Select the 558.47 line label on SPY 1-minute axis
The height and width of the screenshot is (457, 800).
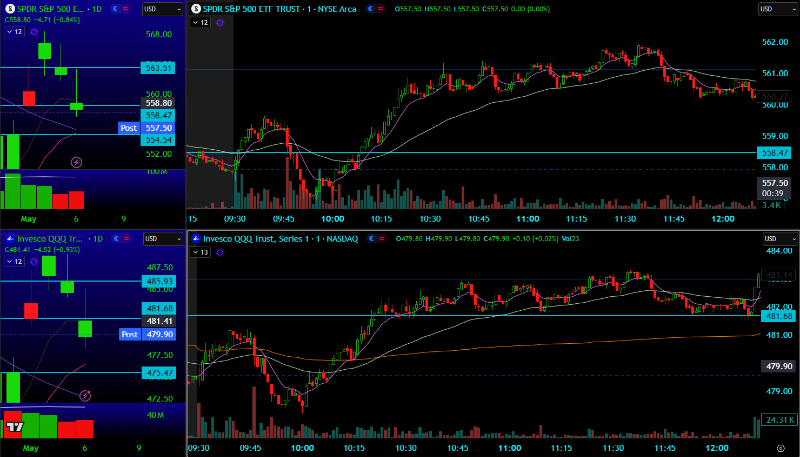click(775, 153)
